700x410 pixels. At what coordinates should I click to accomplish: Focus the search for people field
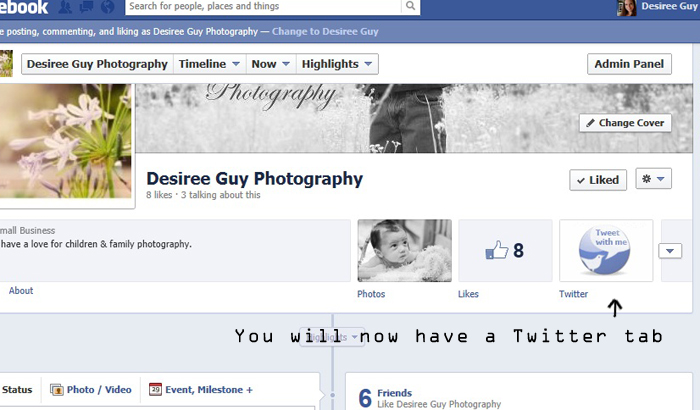[263, 6]
